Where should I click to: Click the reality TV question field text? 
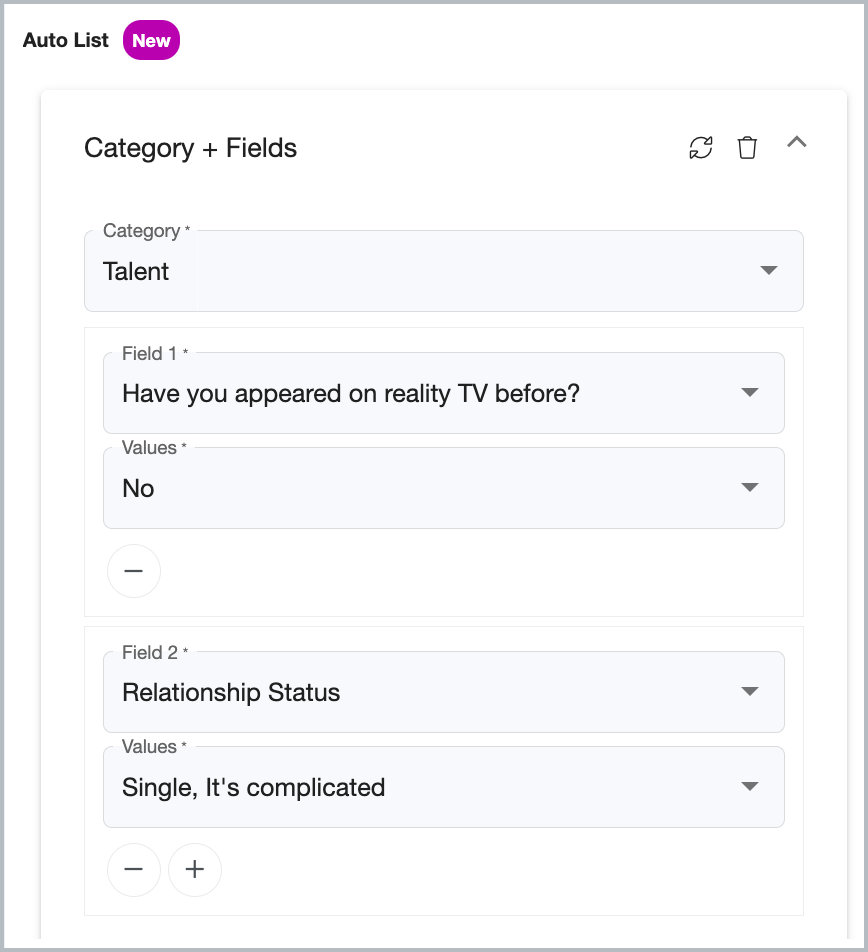click(351, 393)
